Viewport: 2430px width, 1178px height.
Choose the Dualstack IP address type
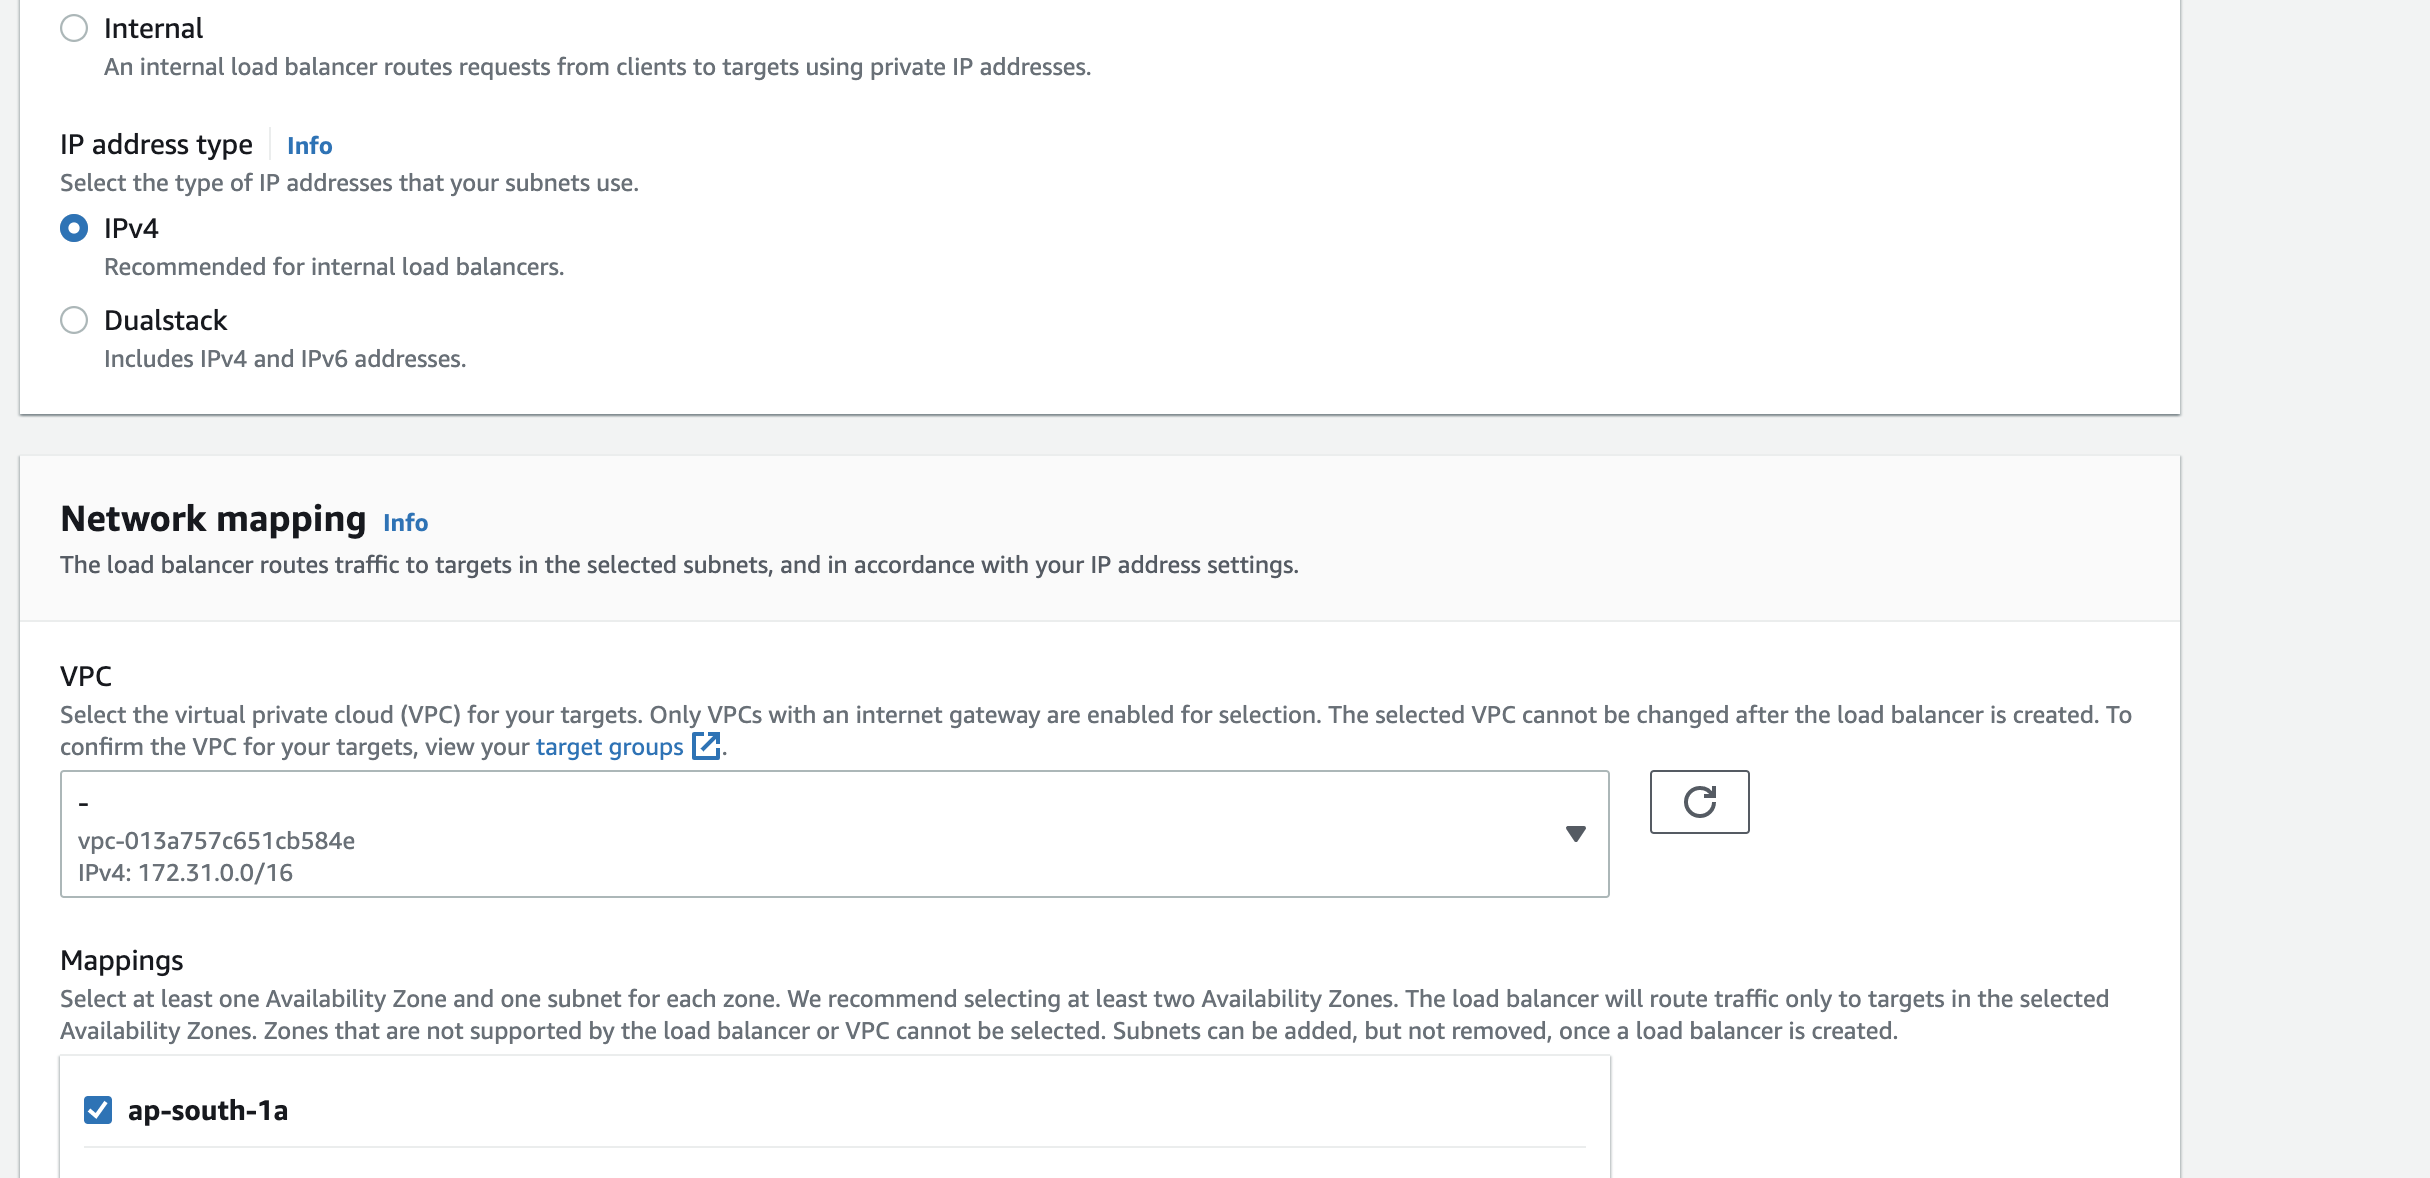(x=75, y=319)
